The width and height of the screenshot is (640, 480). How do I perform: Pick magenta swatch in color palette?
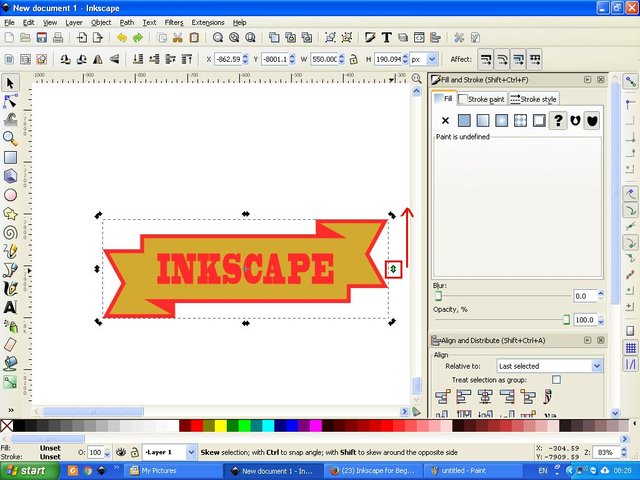(316, 426)
